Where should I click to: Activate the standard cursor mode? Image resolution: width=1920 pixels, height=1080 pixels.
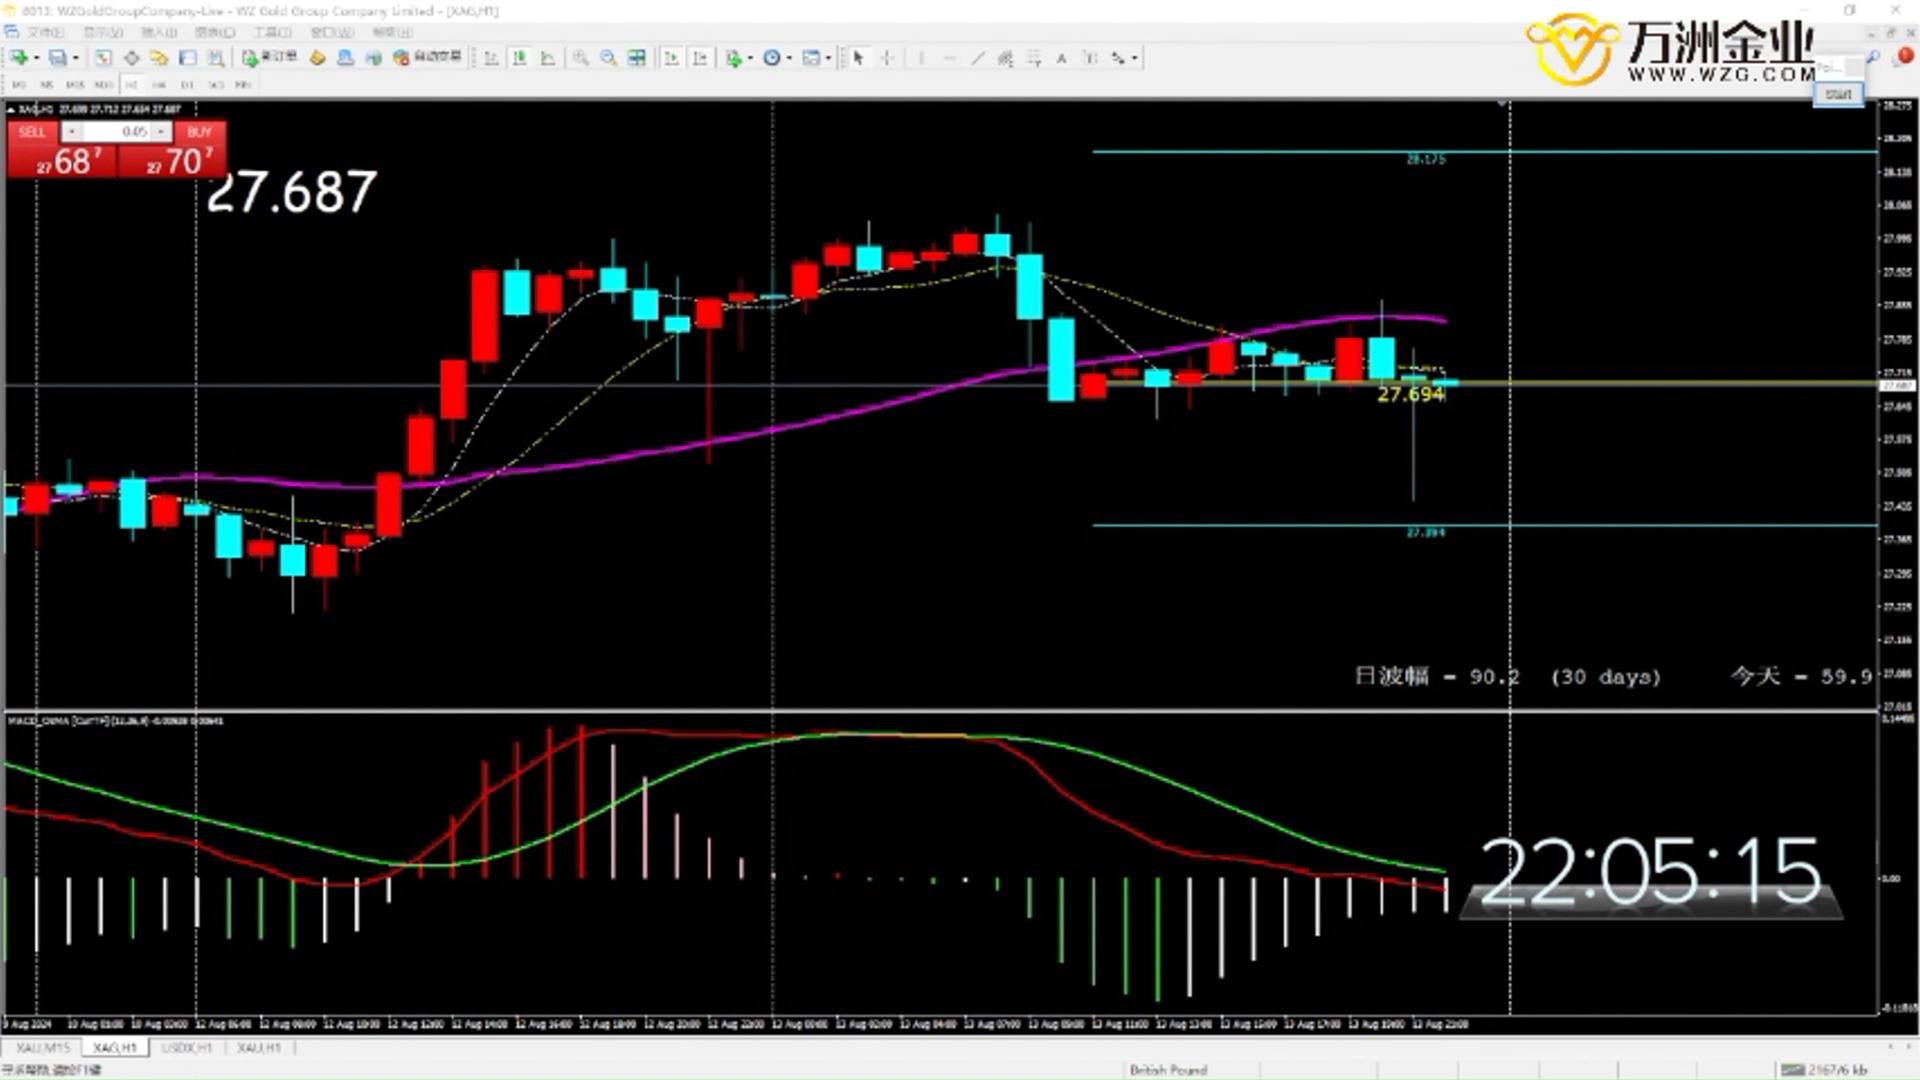[x=857, y=58]
